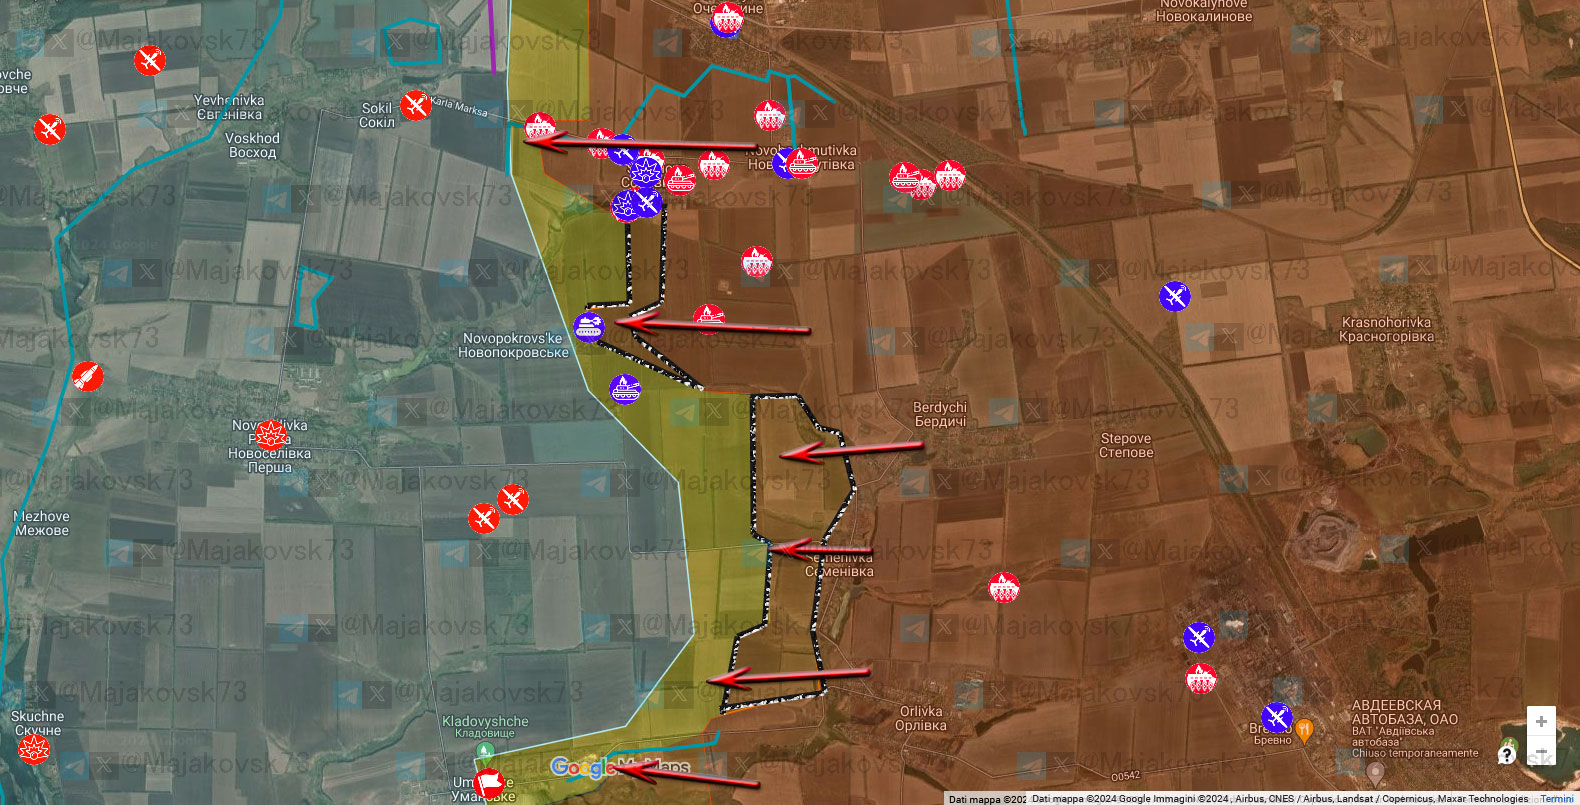Click the Google My Maps logo
This screenshot has height=805, width=1580.
[x=620, y=767]
